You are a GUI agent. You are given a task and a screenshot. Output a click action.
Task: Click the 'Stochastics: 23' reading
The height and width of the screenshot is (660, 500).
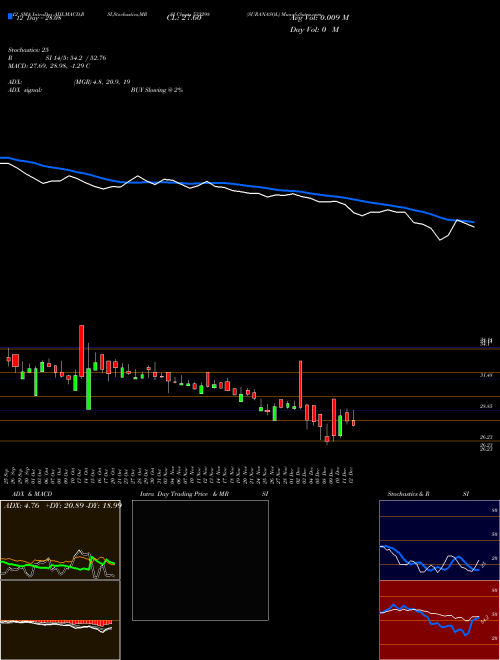(x=29, y=50)
